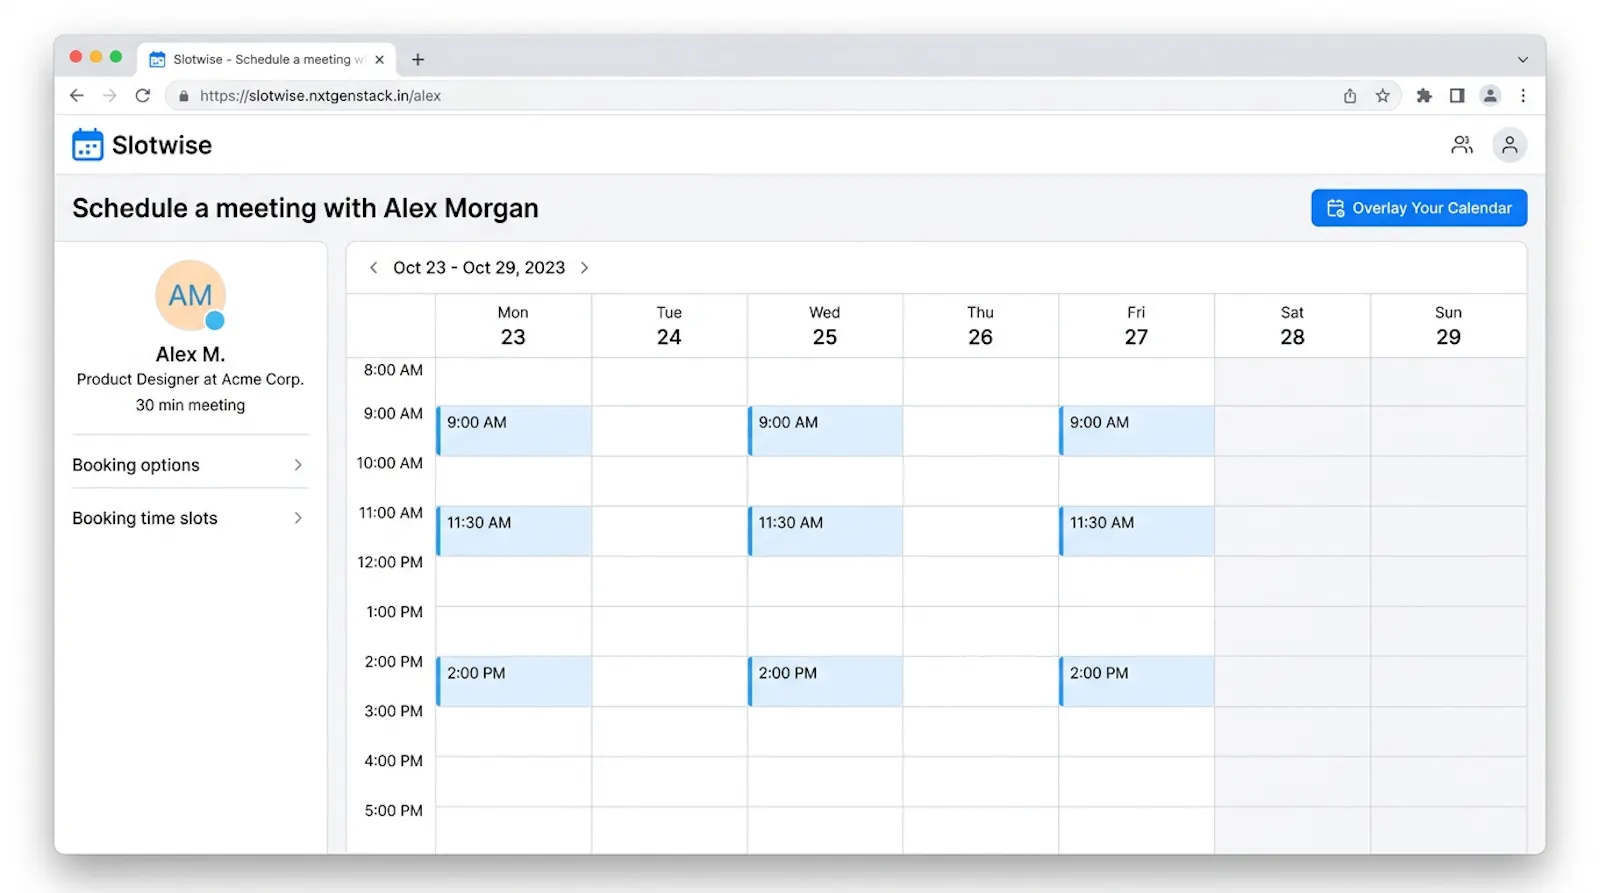Go to the next week chevron
Screen dimensions: 1600x893
pos(585,268)
